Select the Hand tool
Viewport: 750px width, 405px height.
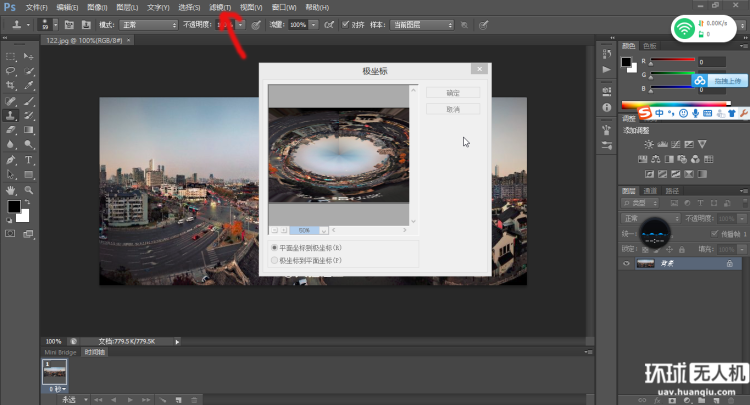pos(10,188)
